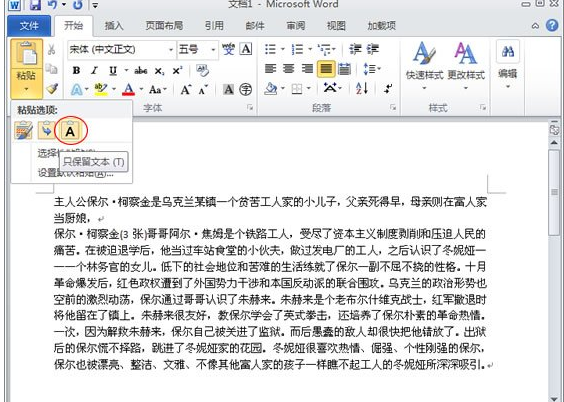Click the Redo icon in quick access toolbar
This screenshot has width=564, height=402.
point(78,4)
